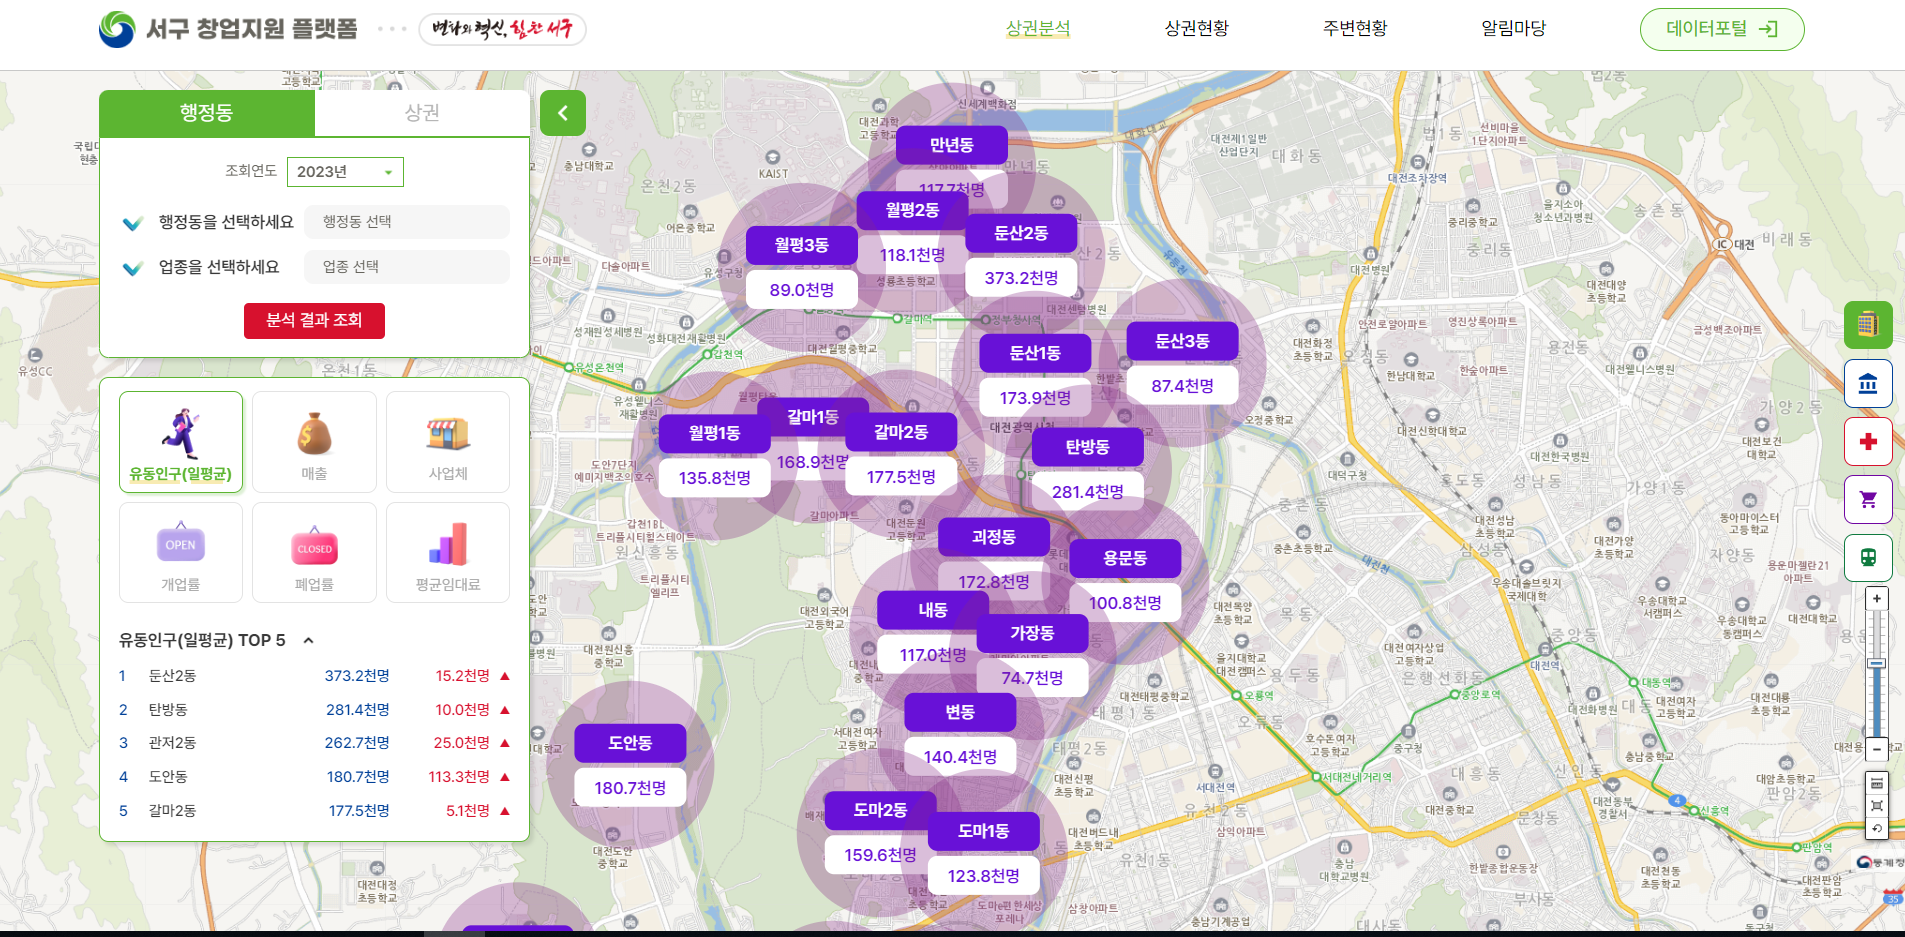Click the 180.7천명 value under 도안동 on map
The height and width of the screenshot is (937, 1905).
630,788
